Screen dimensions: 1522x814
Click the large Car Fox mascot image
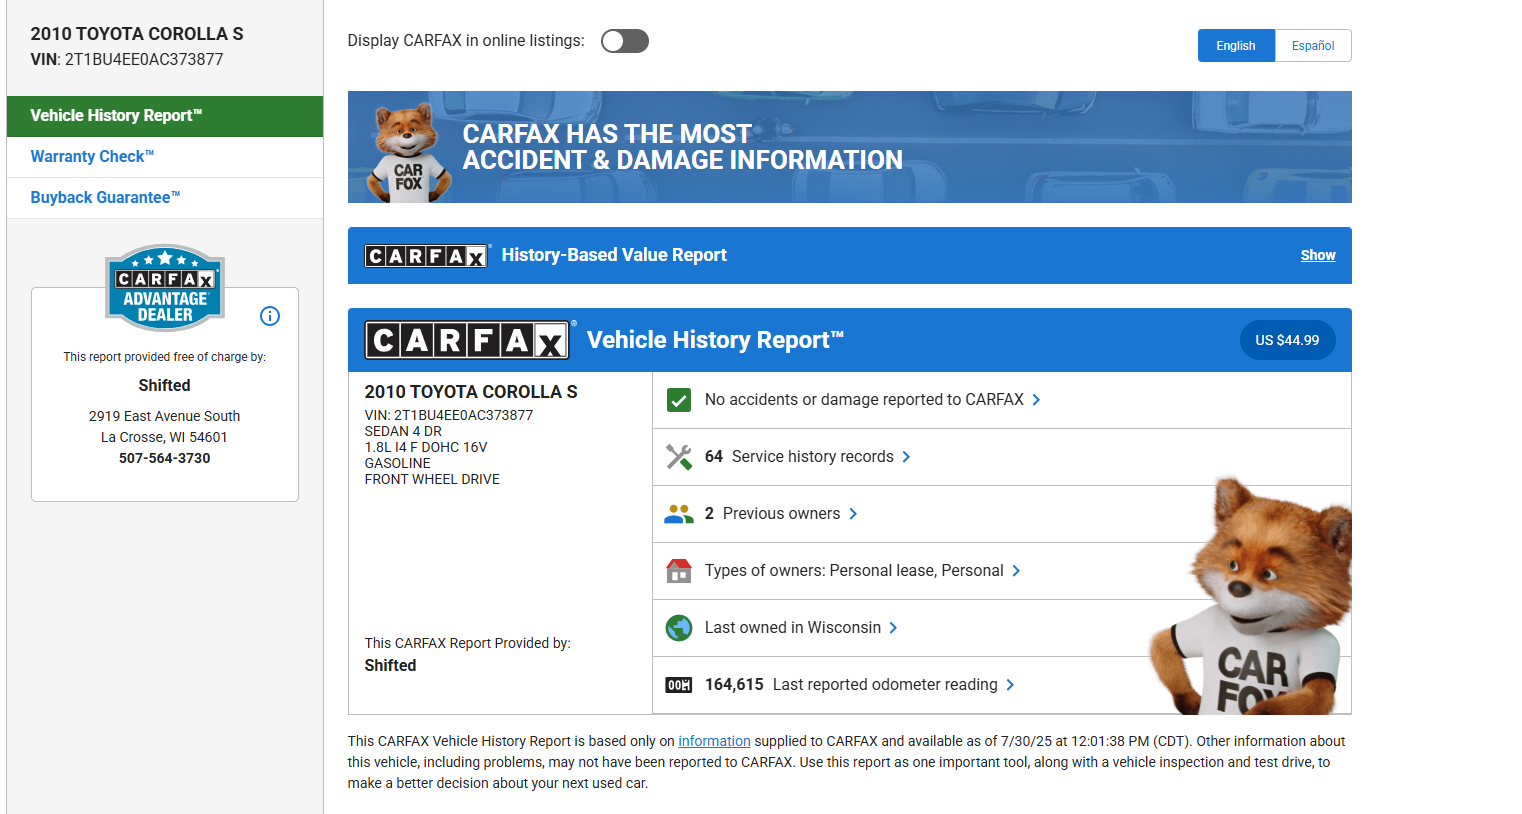tap(1250, 597)
